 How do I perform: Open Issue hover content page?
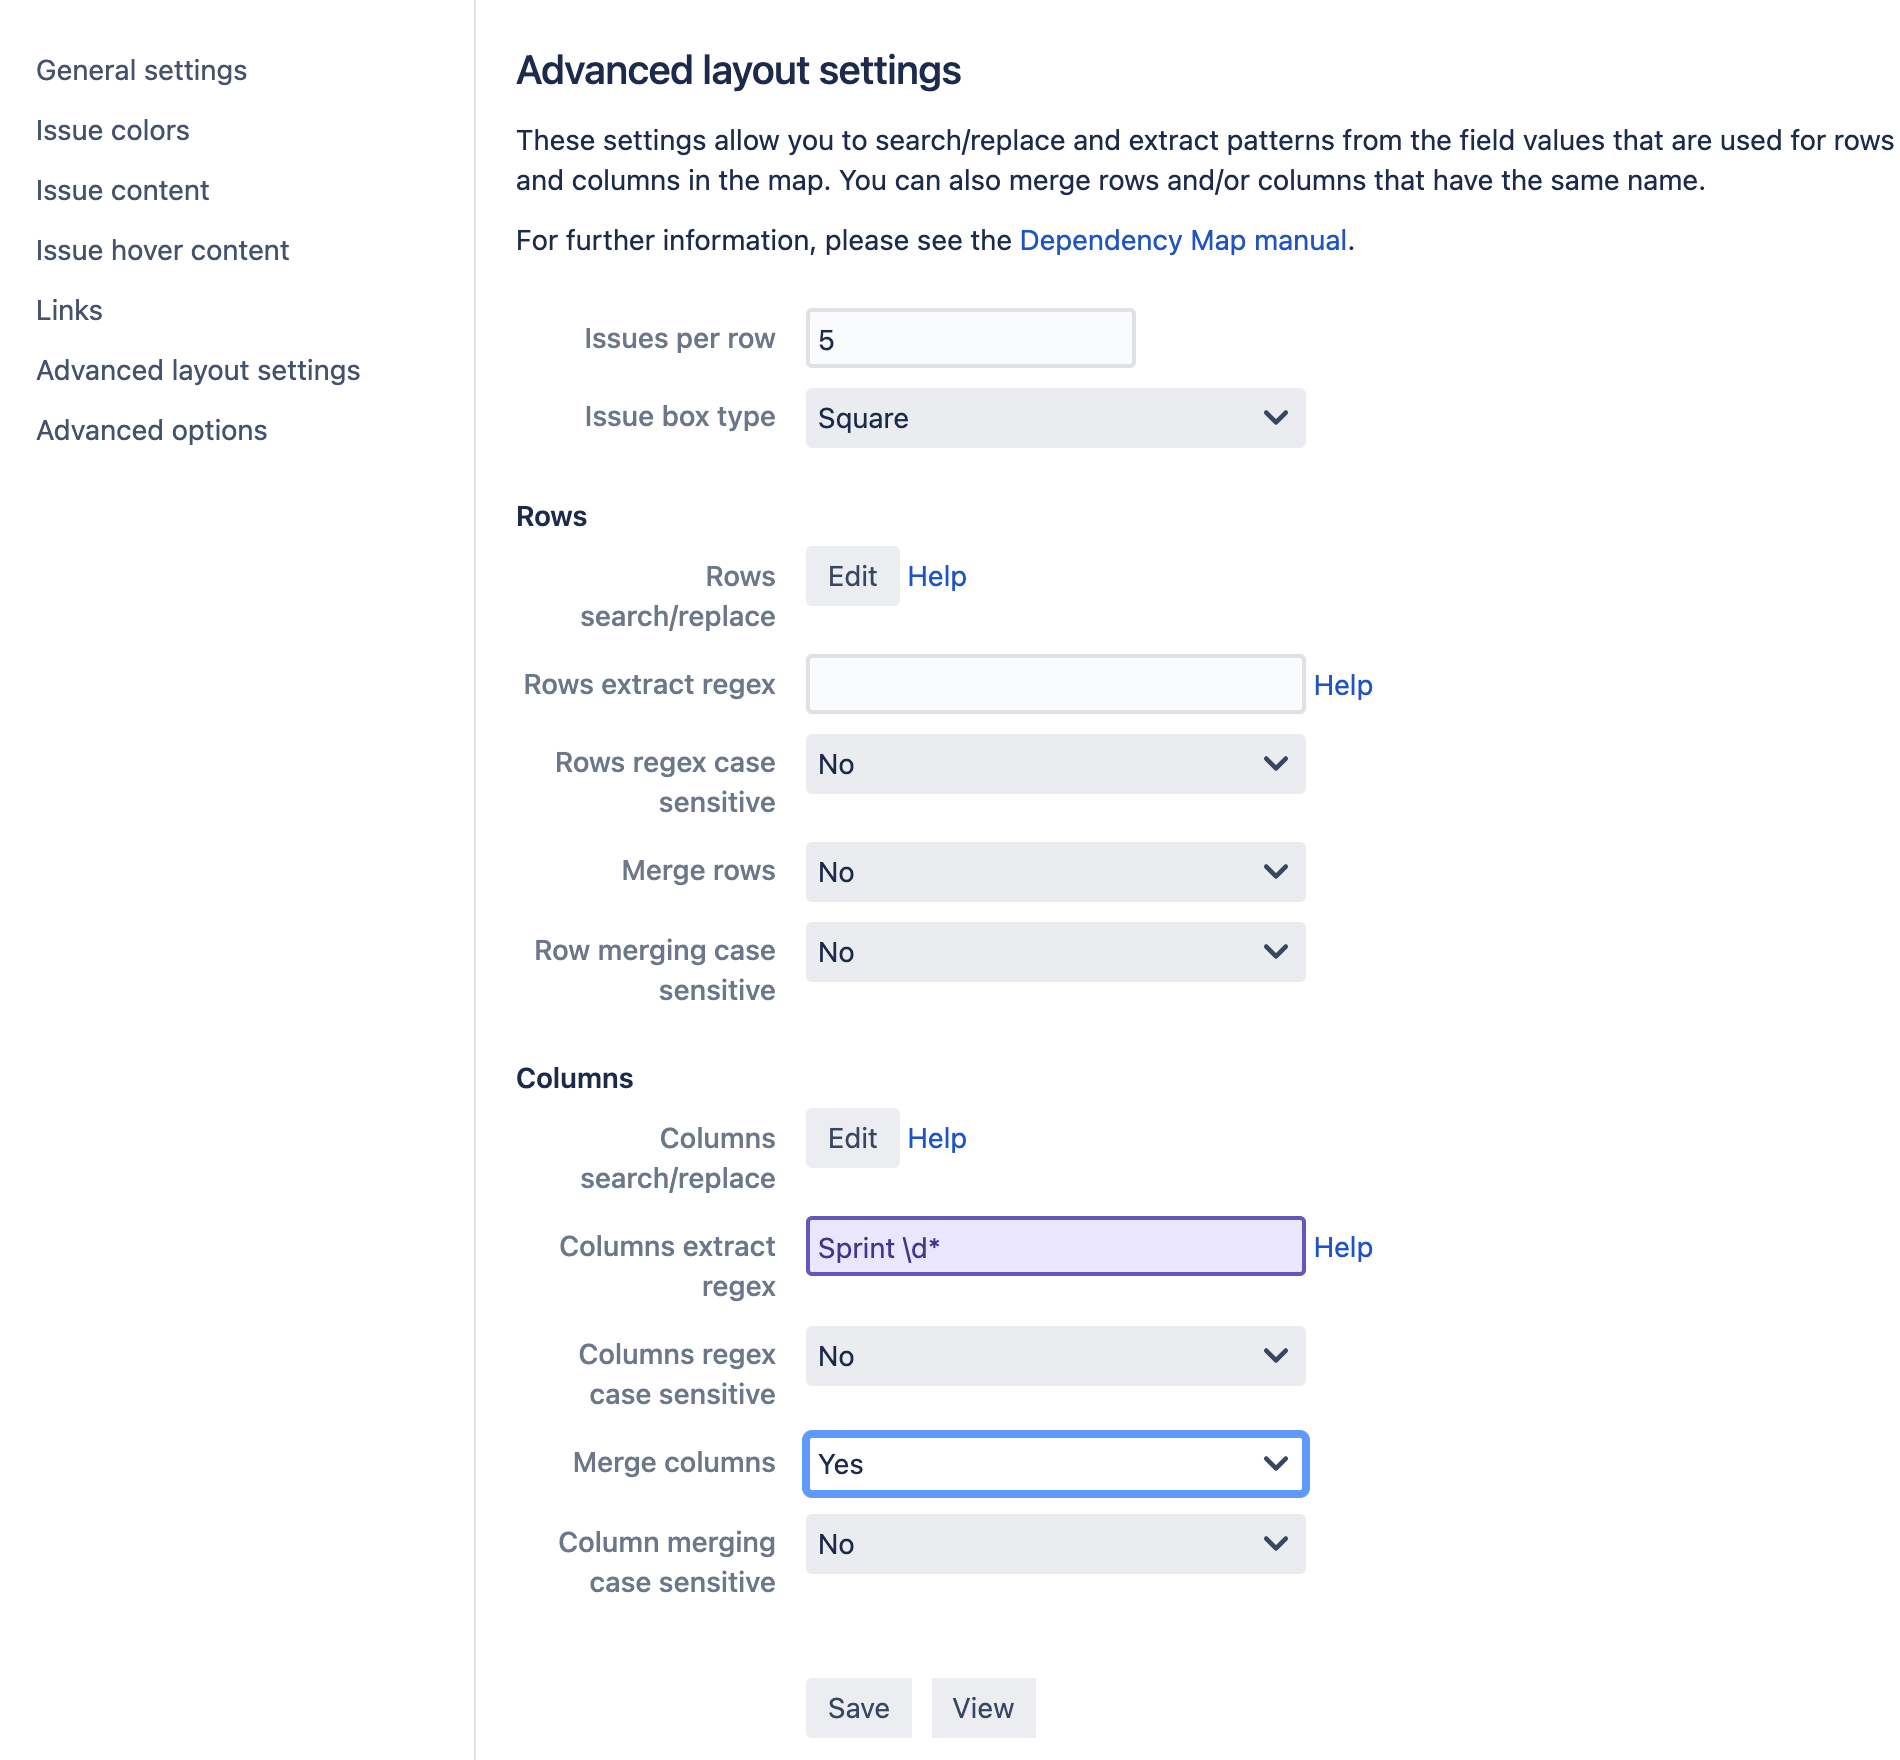tap(162, 250)
